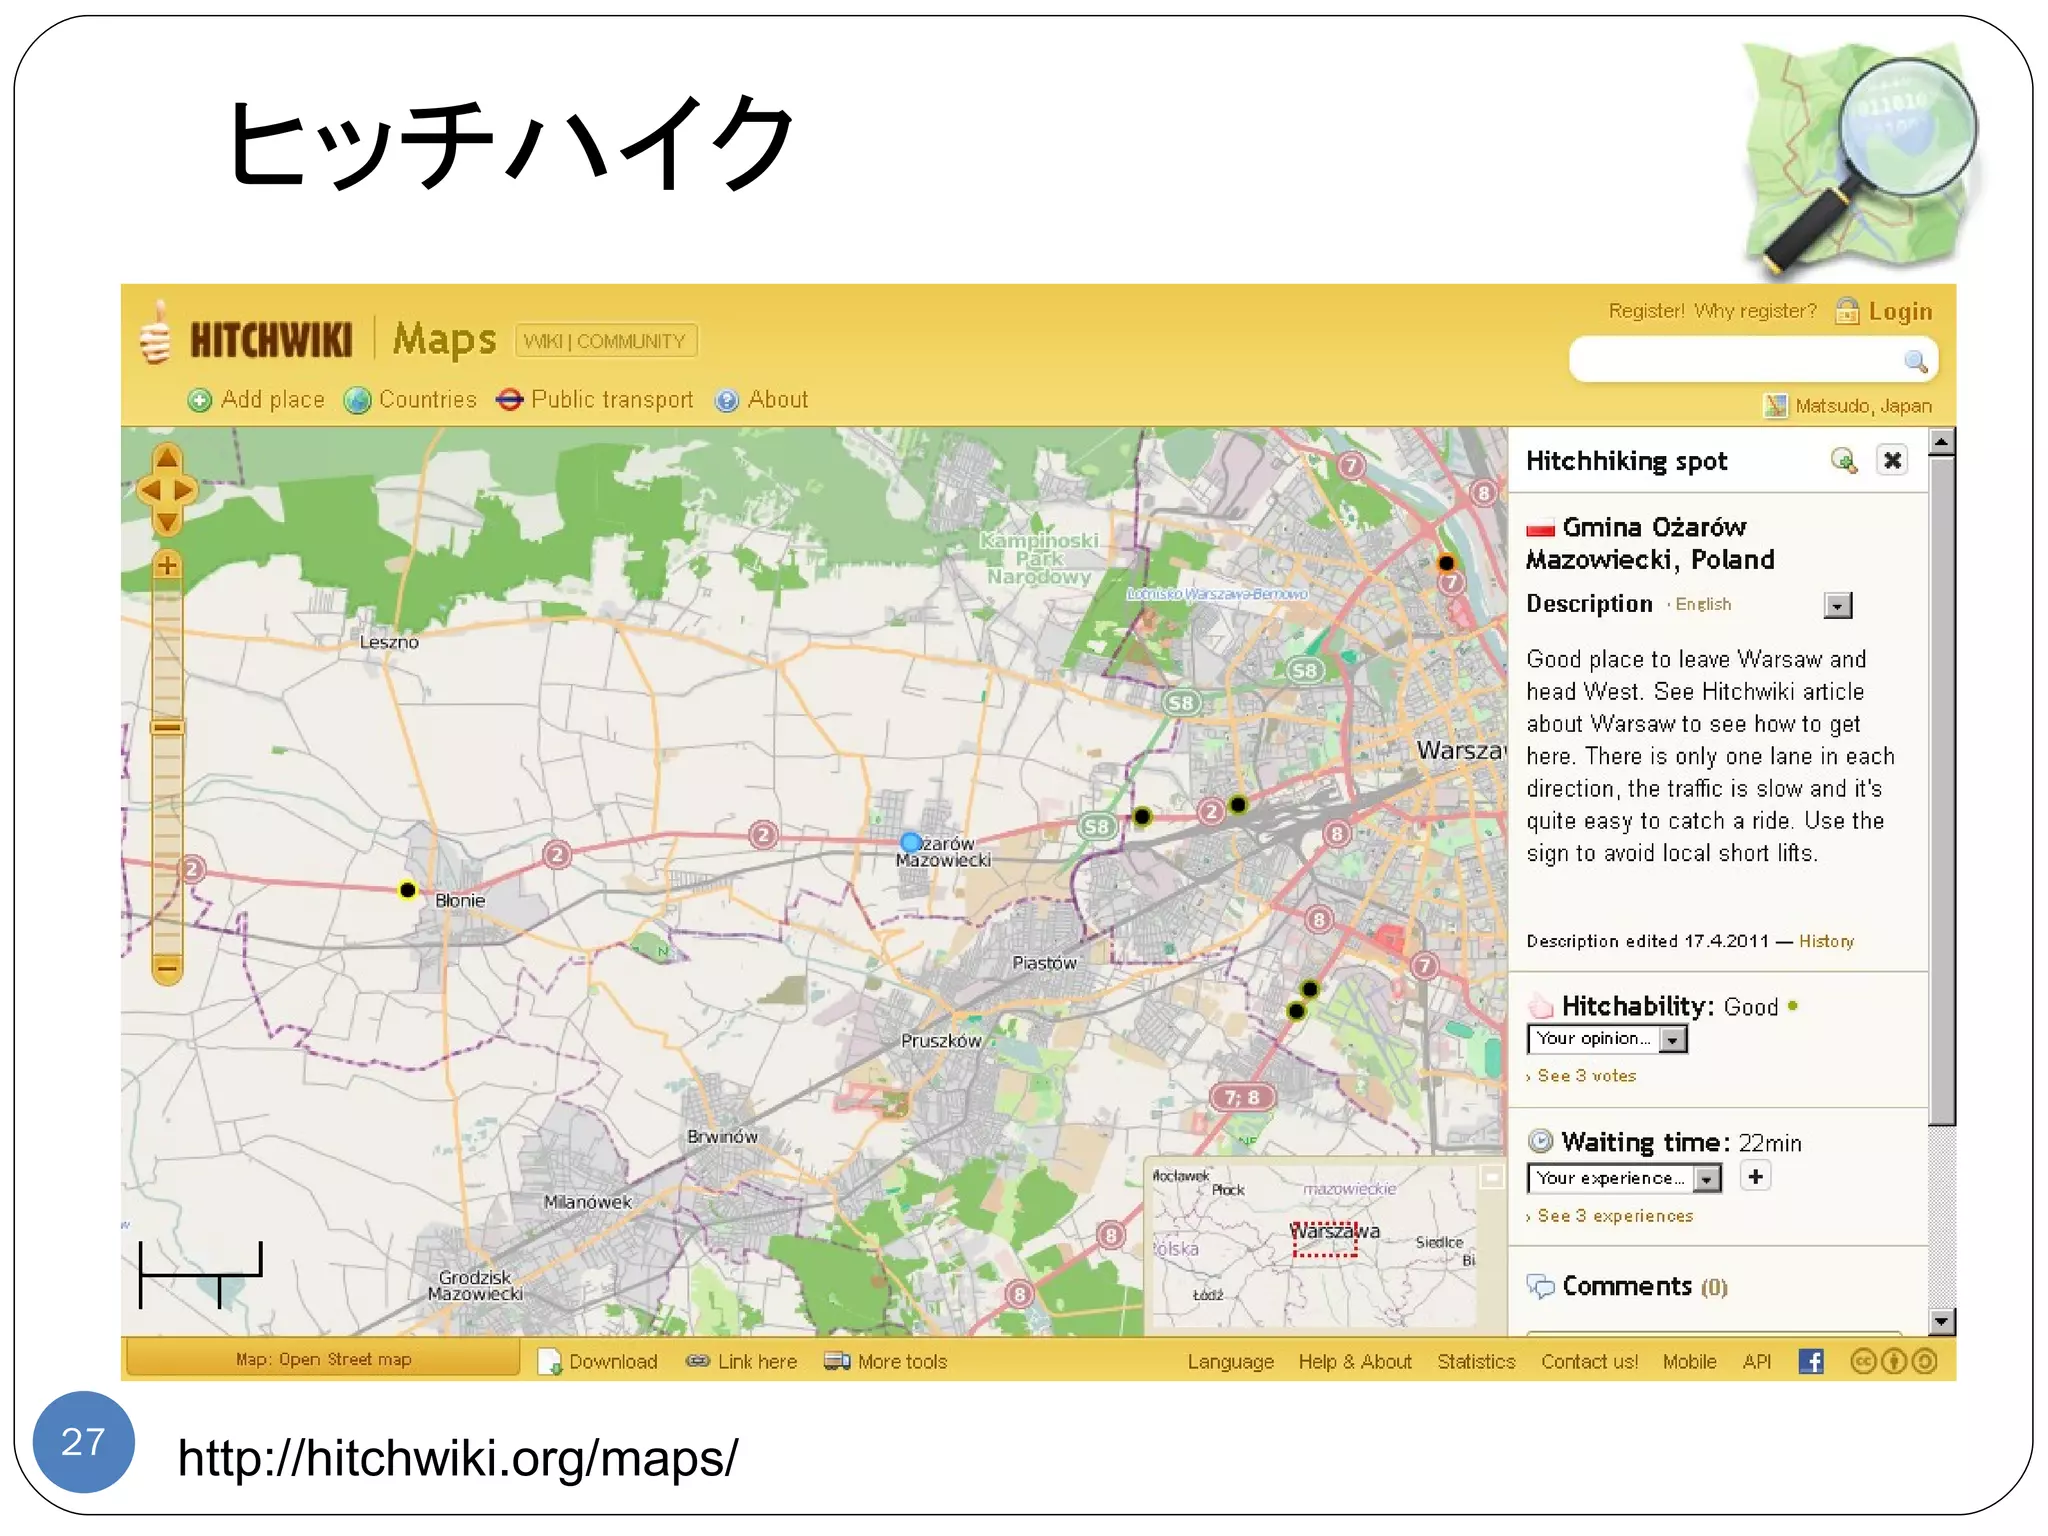Open Public transport layer
Viewport: 2048px width, 1536px height.
point(595,400)
